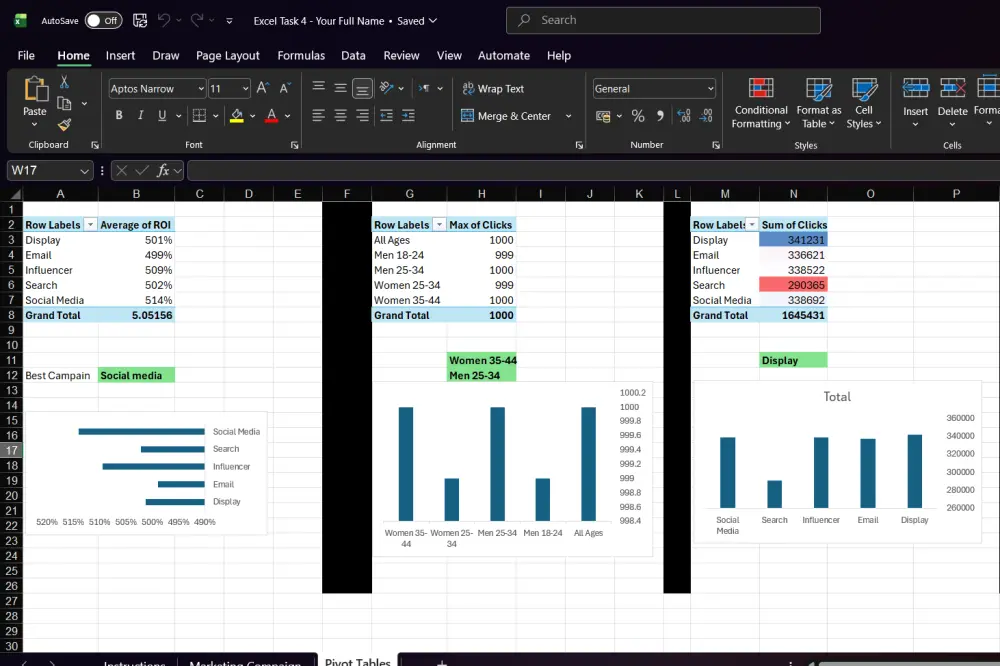Switch to the Formulas tab
1000x666 pixels.
click(301, 56)
